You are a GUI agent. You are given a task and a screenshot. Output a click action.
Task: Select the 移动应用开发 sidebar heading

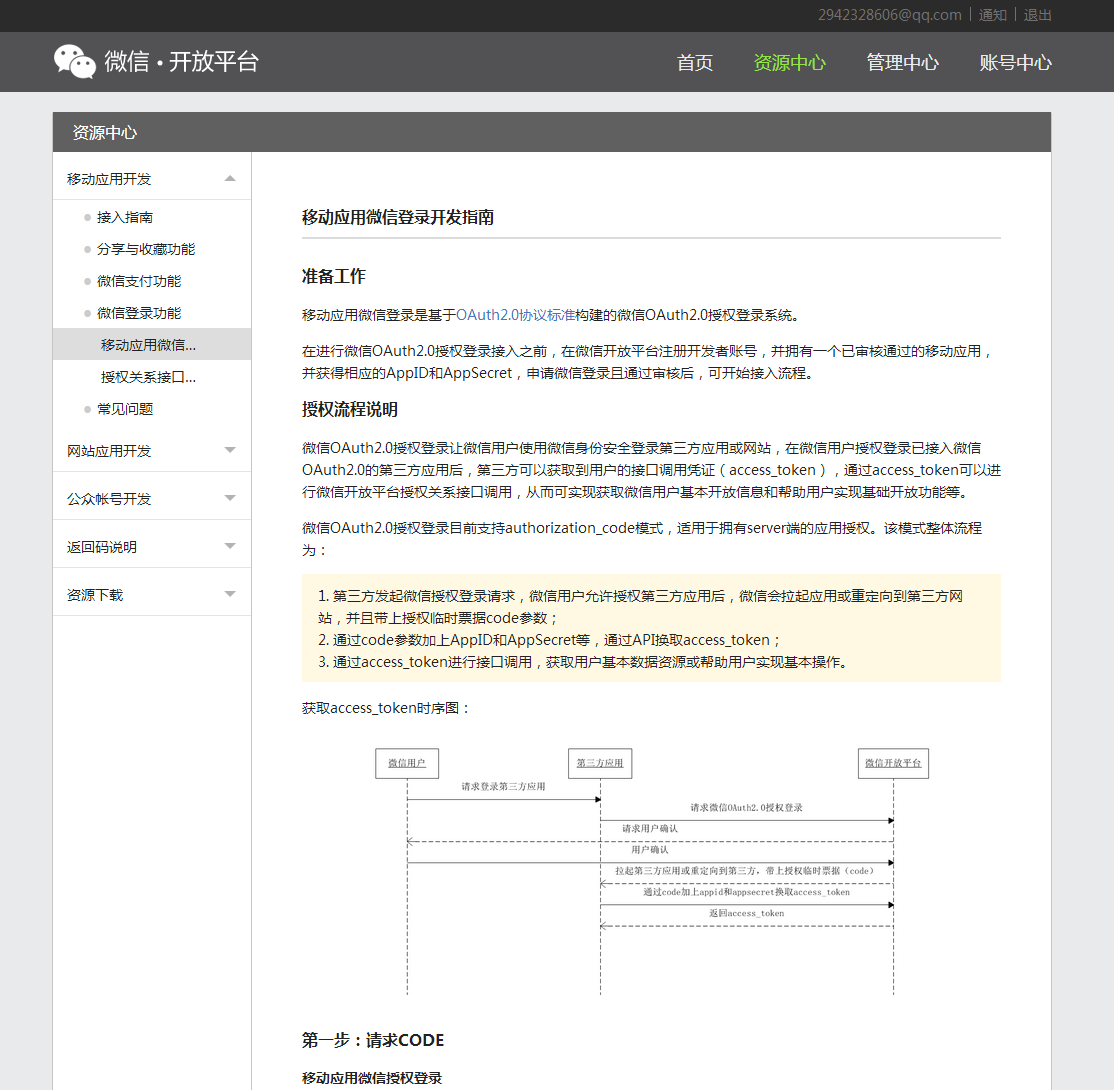109,179
